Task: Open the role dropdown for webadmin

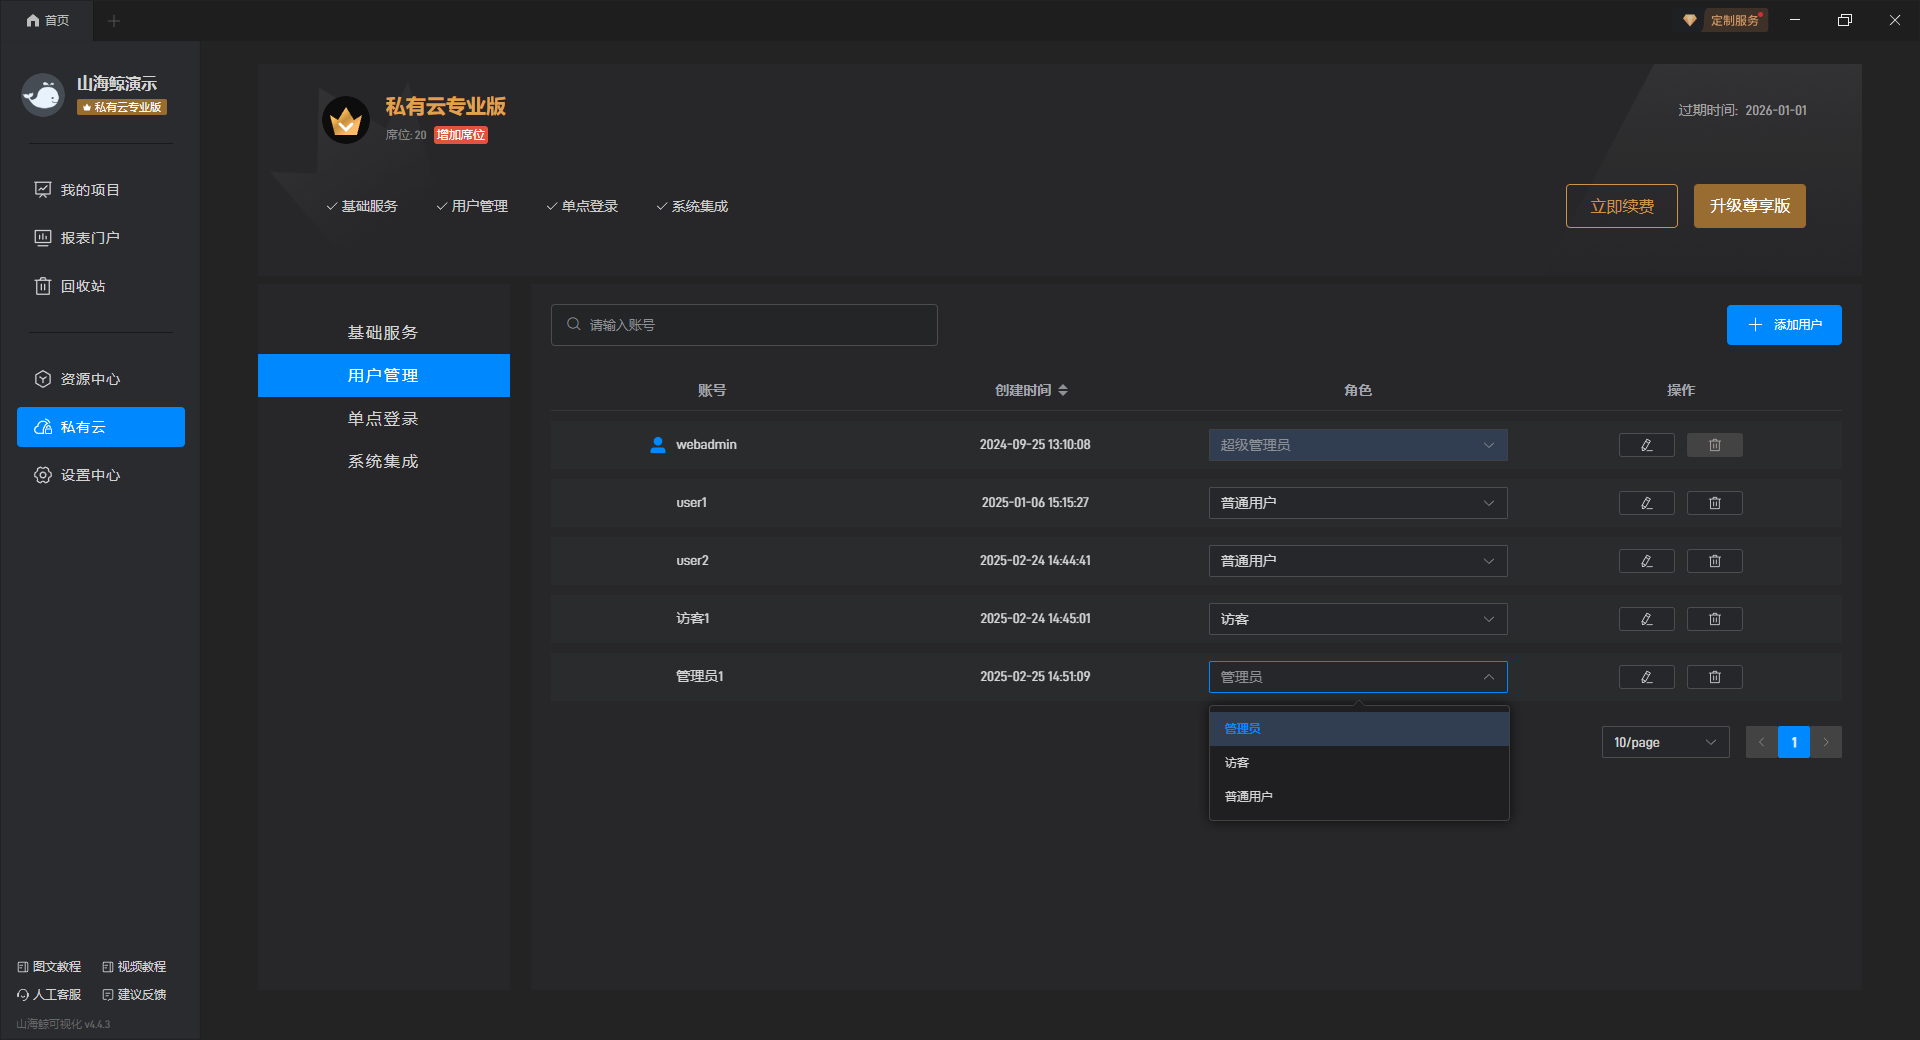Action: click(x=1358, y=445)
